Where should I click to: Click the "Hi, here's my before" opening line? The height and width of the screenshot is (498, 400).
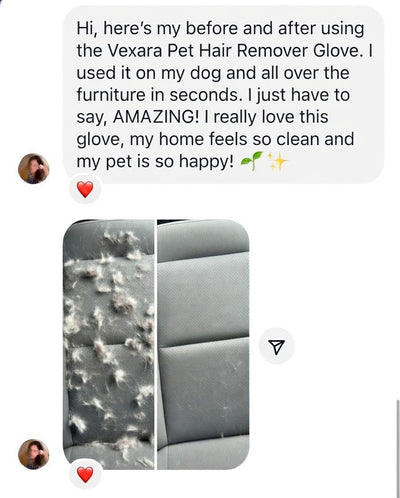(159, 29)
